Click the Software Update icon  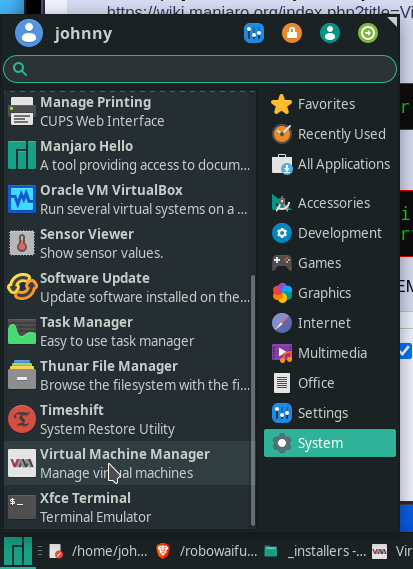click(x=22, y=287)
